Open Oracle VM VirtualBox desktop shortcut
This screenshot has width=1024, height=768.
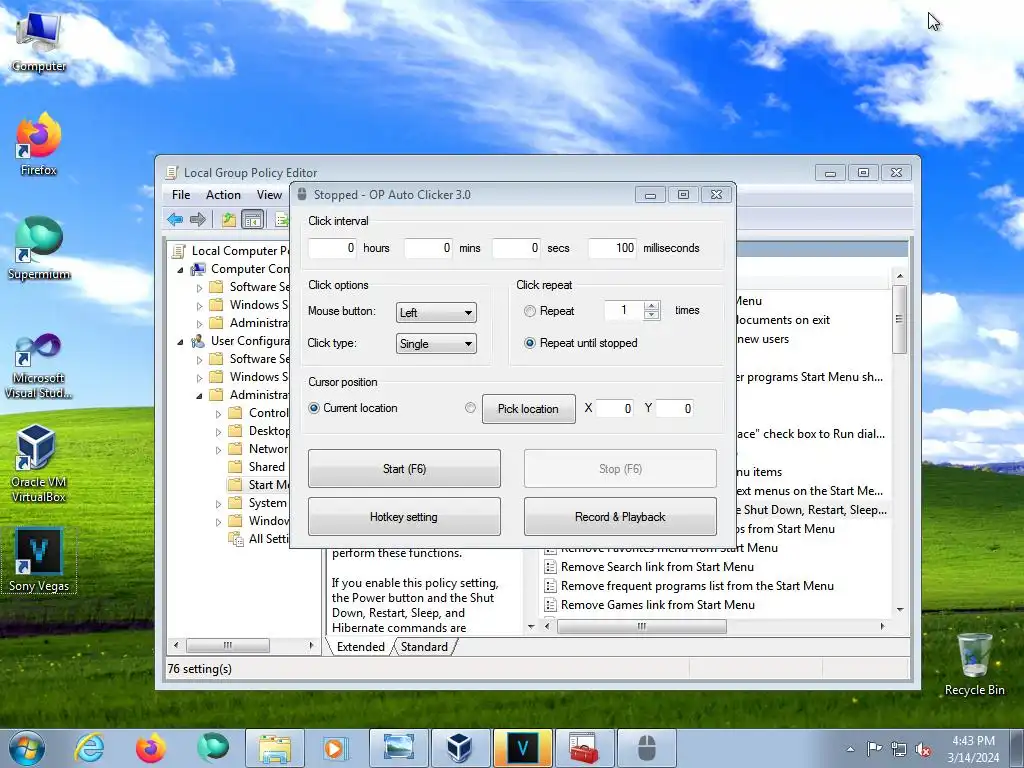pos(39,462)
